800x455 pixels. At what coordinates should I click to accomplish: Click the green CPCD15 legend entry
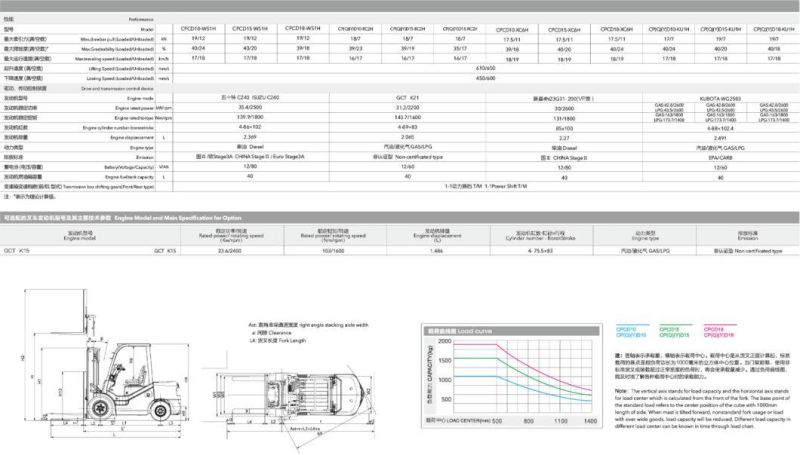click(675, 332)
